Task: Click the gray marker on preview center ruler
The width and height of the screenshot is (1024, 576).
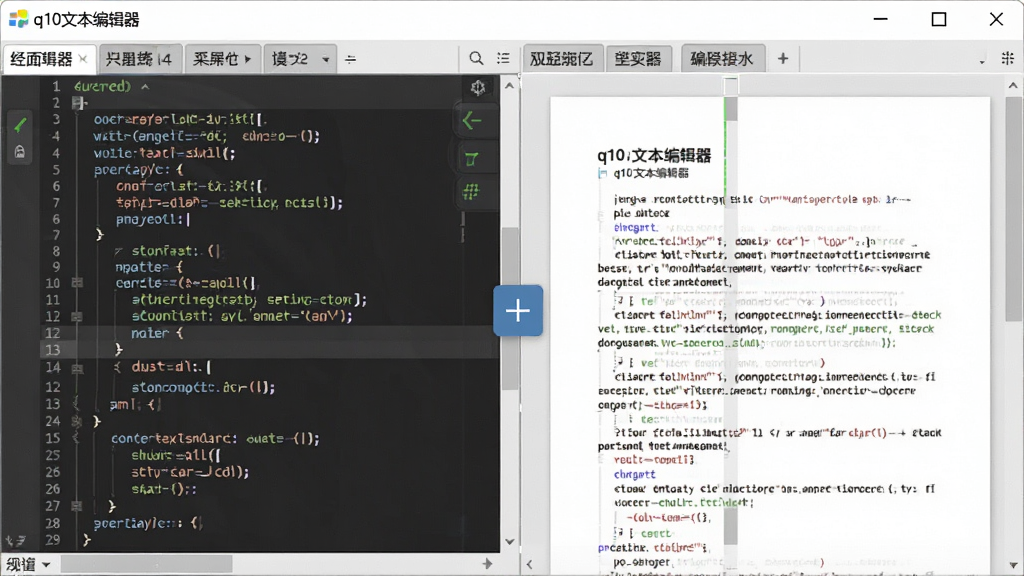Action: tap(731, 109)
